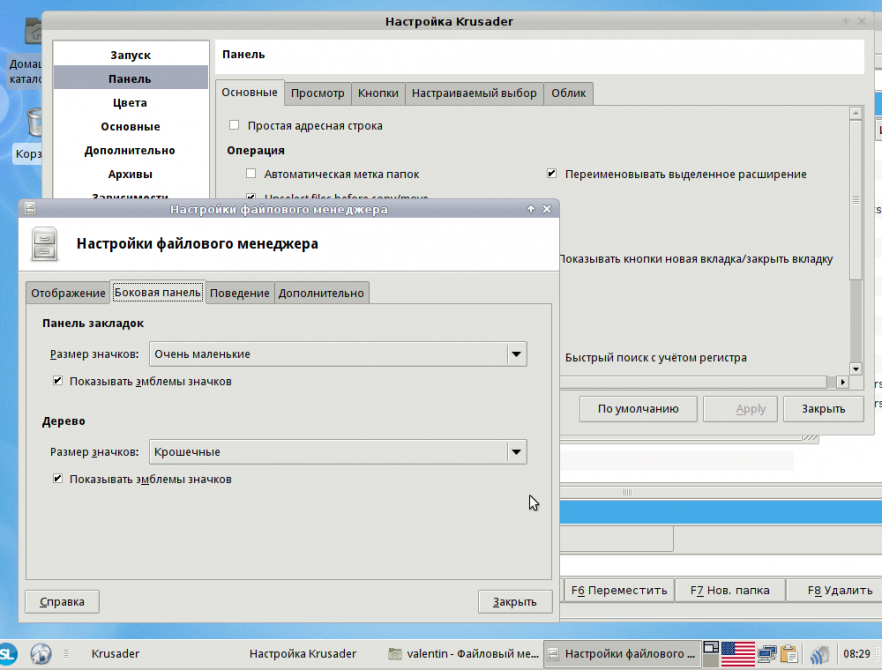Select 'Цвета' in Krusader settings list

[130, 103]
